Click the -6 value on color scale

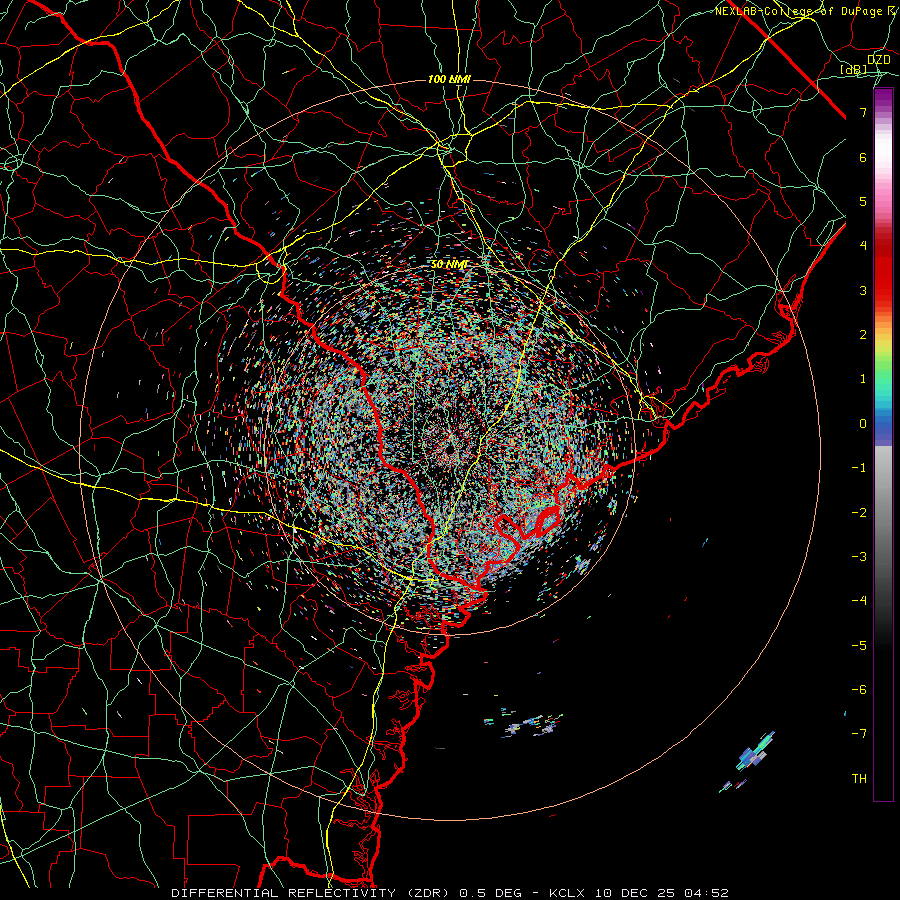859,690
